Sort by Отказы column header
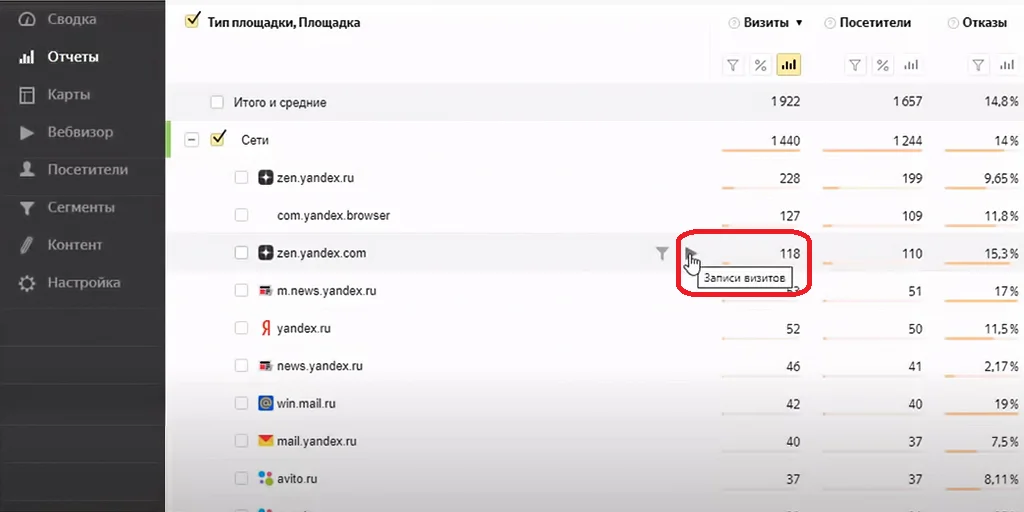Viewport: 1024px width, 512px height. 985,23
